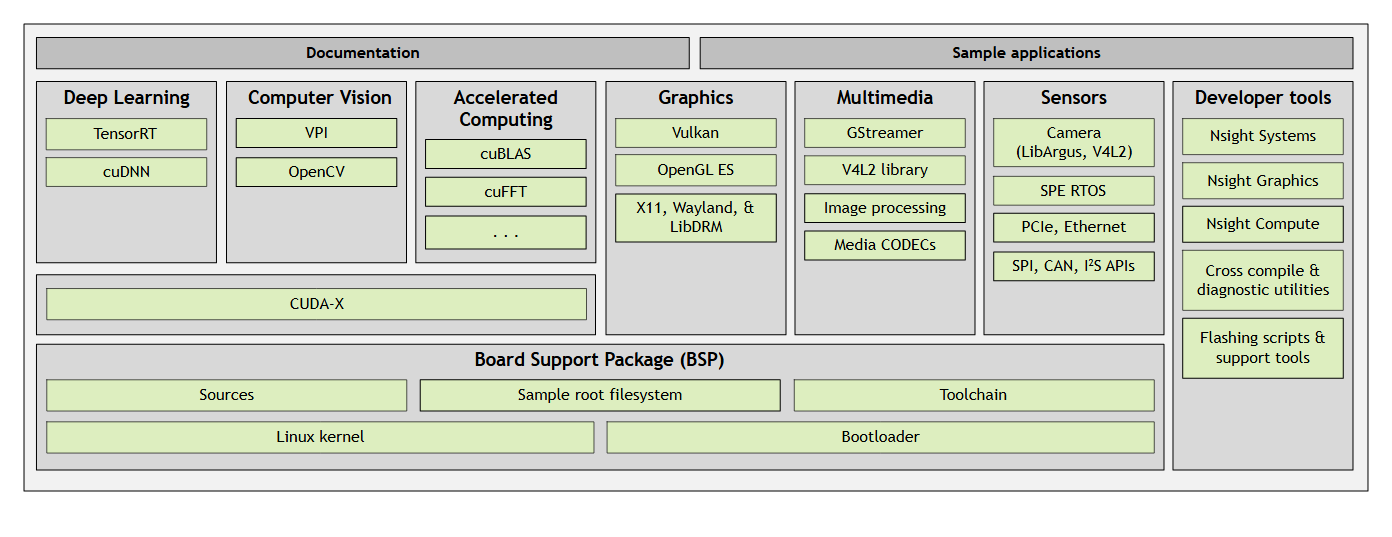Click the V4L2 library box
The height and width of the screenshot is (537, 1392).
point(885,170)
